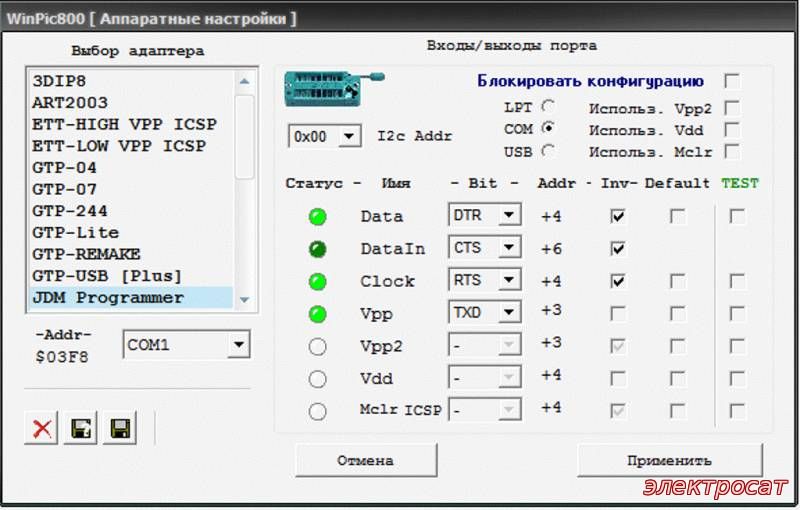
Task: Click the adapter list scrollbar thumb
Action: coord(244,136)
